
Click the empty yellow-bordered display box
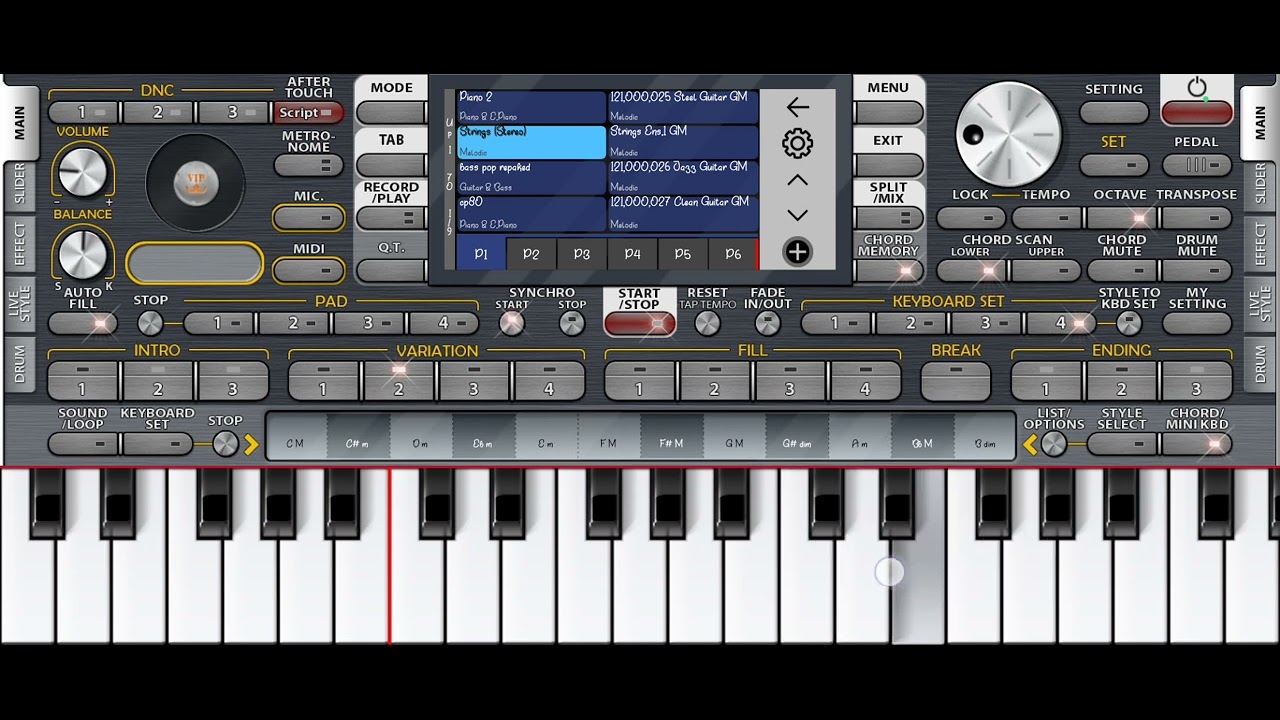point(195,264)
